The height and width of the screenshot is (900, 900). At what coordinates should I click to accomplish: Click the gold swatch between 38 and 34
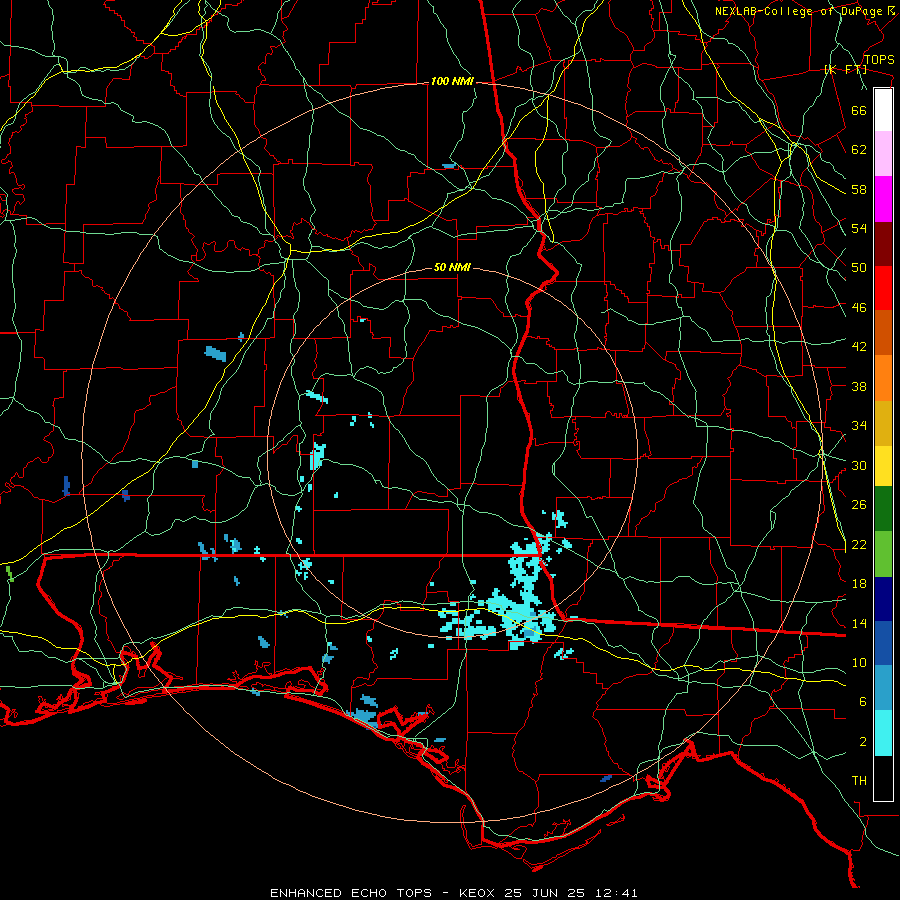(x=883, y=423)
